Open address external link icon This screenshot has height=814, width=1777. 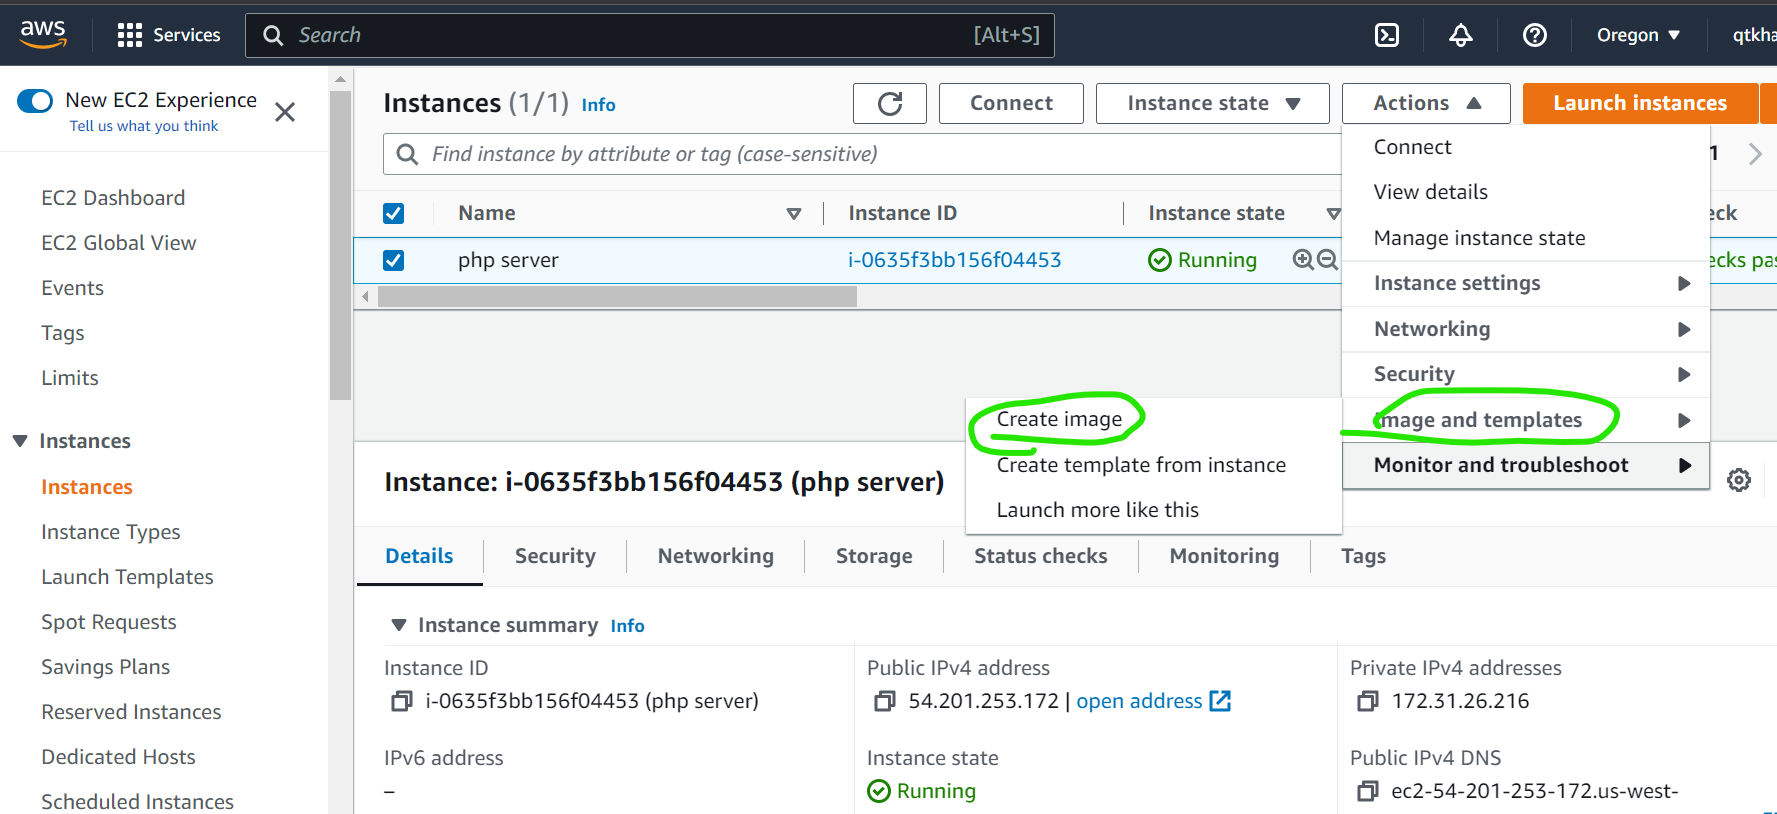pyautogui.click(x=1220, y=701)
